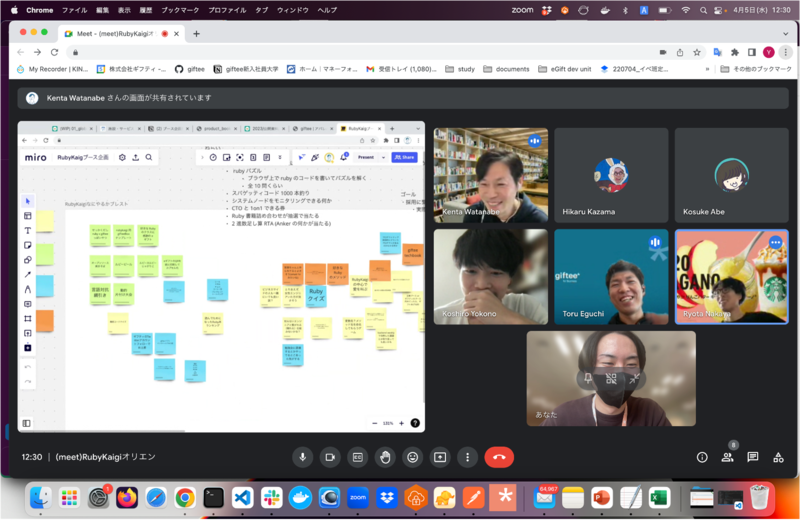Open eGift dev unit bookmarks folder
The image size is (800, 520).
tap(565, 69)
